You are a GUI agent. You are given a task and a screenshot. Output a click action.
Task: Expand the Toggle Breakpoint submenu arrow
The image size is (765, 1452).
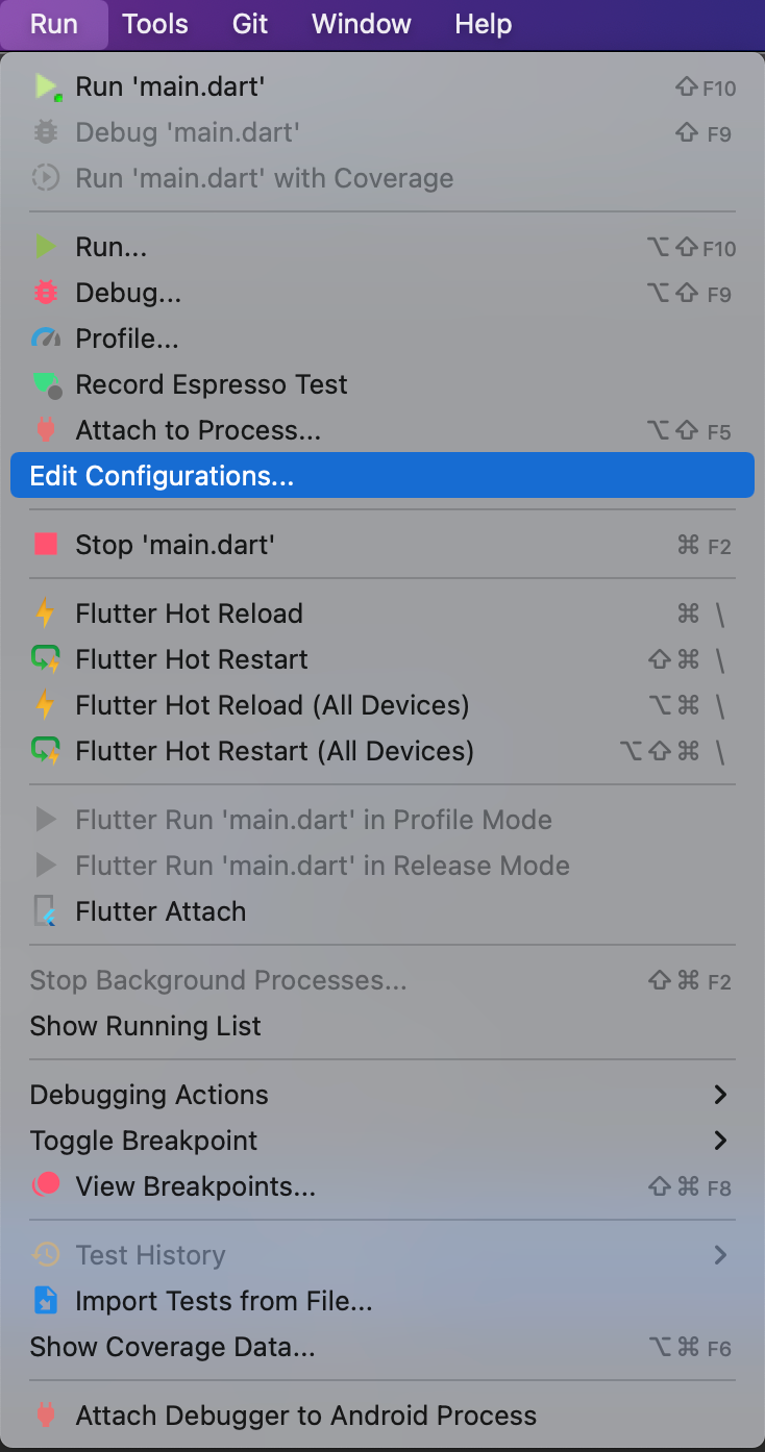pyautogui.click(x=719, y=1140)
